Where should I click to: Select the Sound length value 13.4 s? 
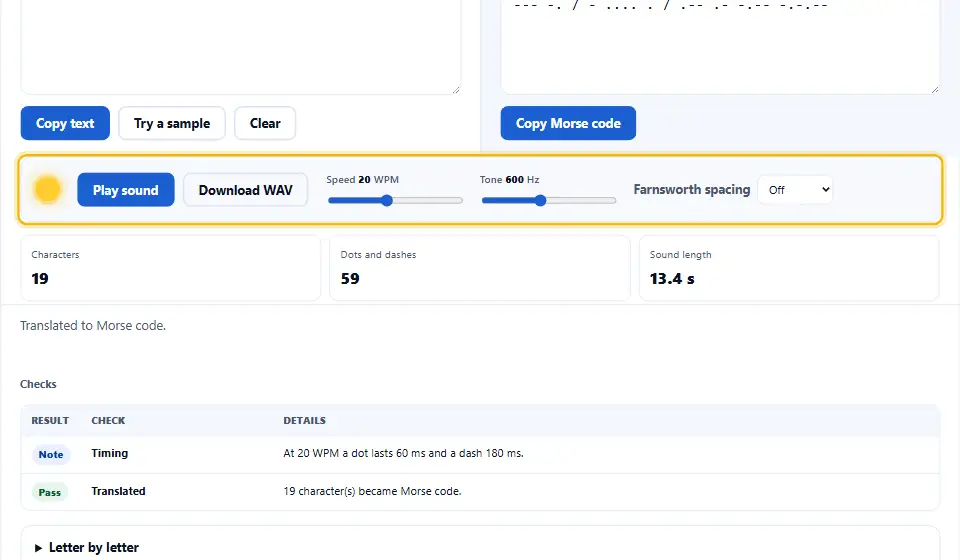click(672, 278)
